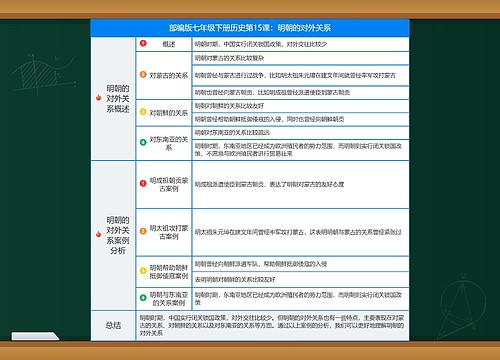
Task: Select the 欧洲殖民者 paragraph under 对东南亚的关系
Action: click(301, 150)
